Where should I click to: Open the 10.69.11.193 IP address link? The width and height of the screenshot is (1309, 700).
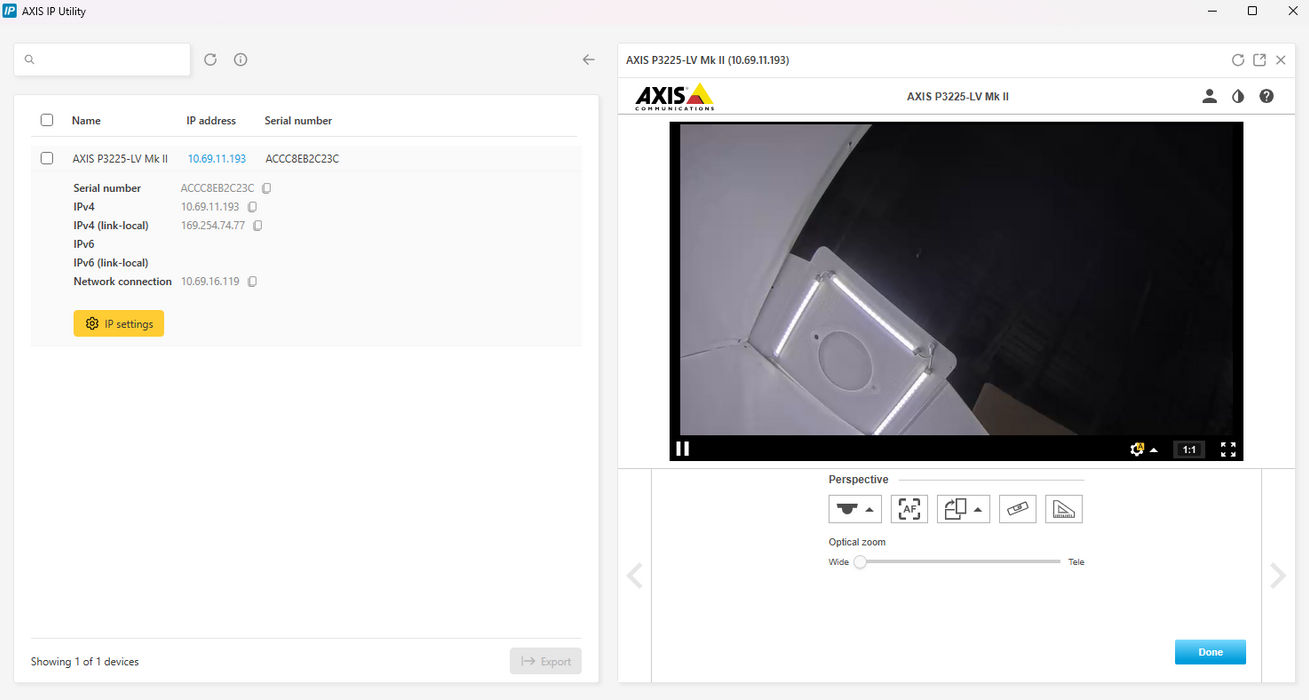pos(217,159)
